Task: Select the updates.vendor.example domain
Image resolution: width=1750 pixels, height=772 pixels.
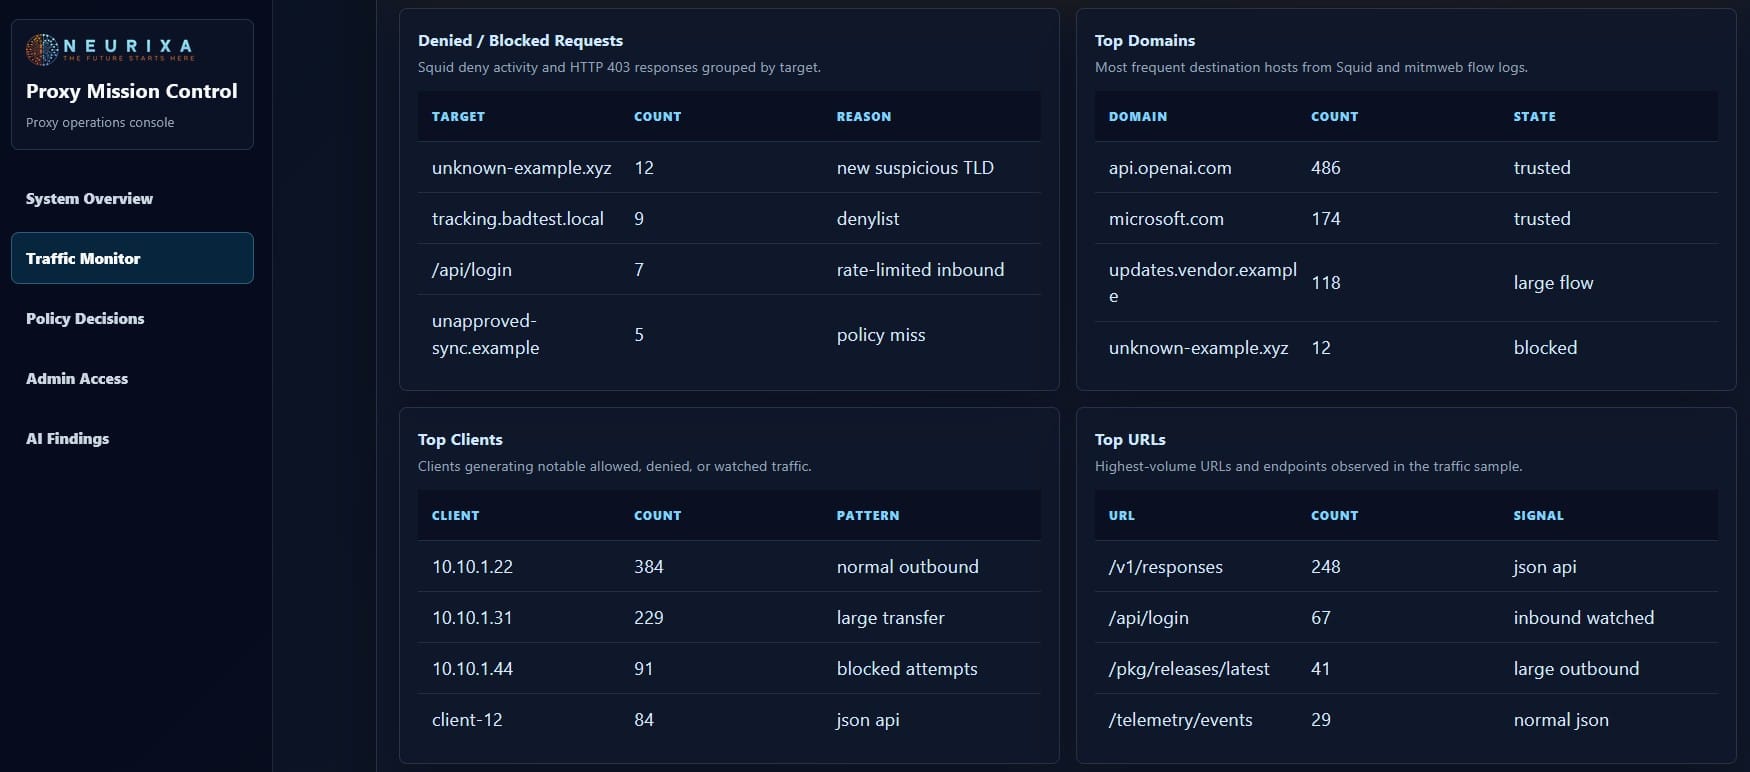Action: [x=1203, y=283]
